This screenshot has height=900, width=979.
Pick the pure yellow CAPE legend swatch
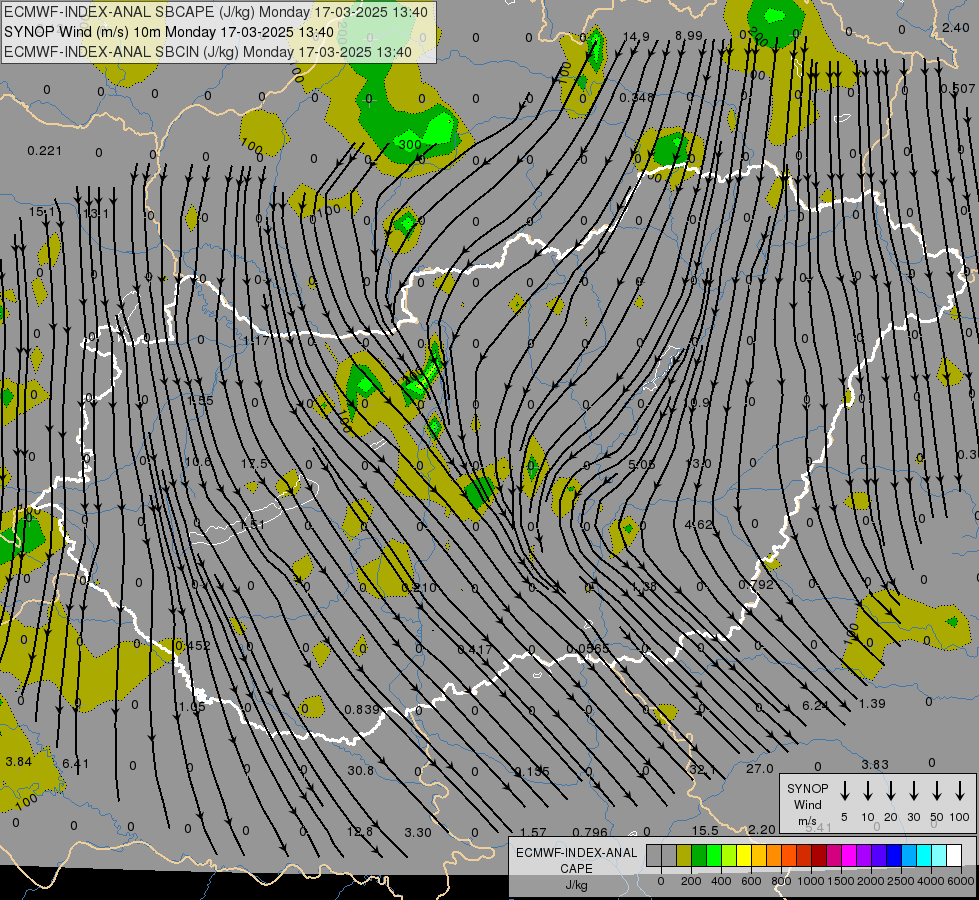click(744, 855)
